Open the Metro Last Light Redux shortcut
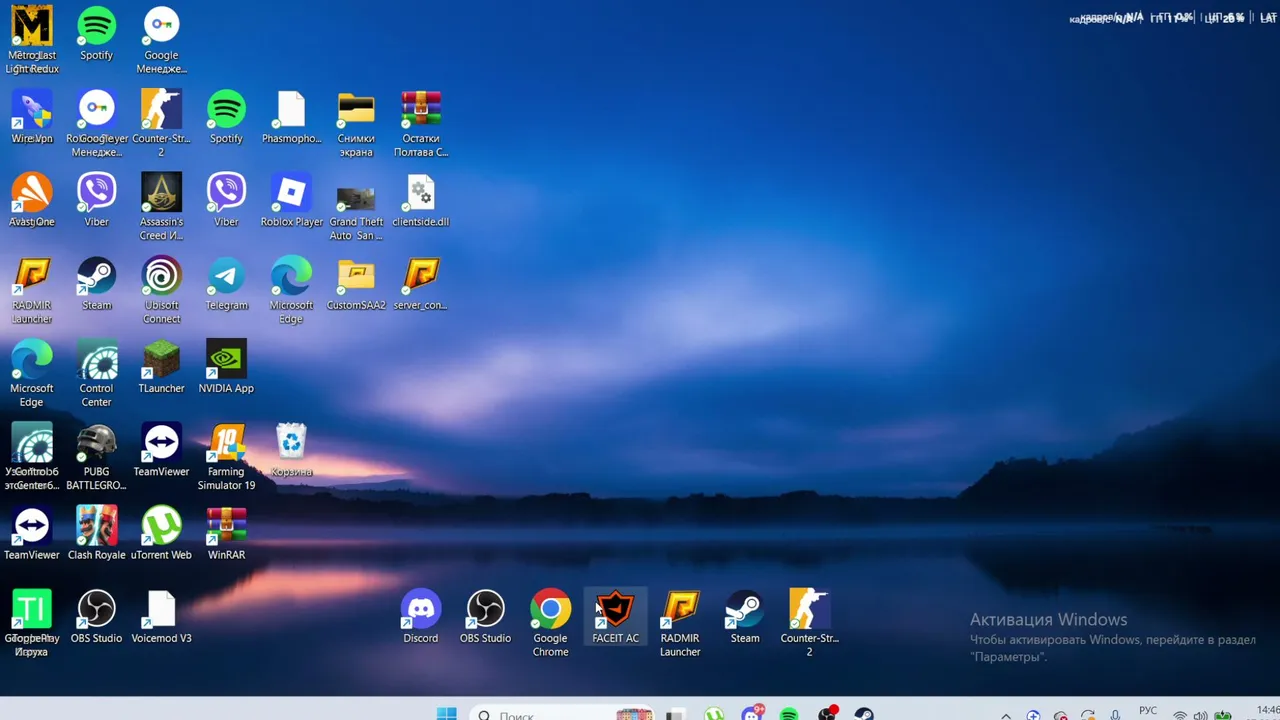Image resolution: width=1280 pixels, height=720 pixels. point(32,40)
